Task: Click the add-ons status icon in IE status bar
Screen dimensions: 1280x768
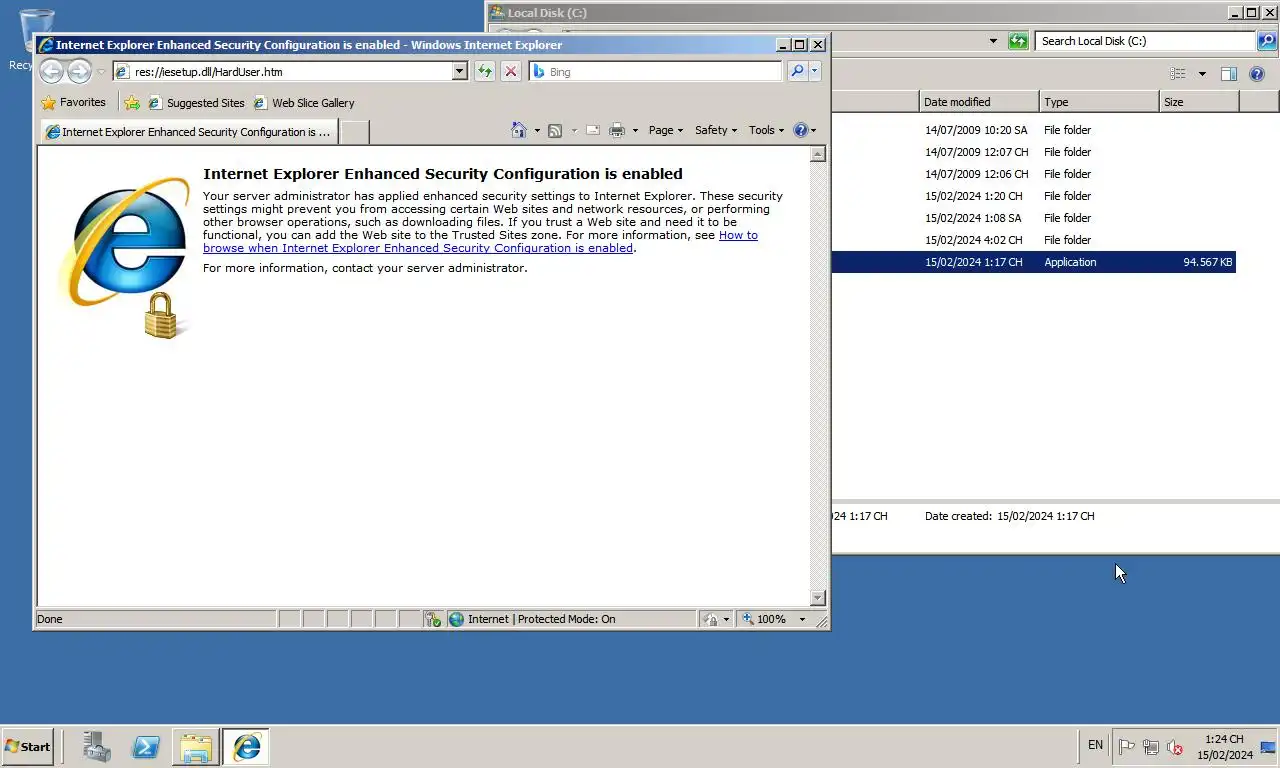Action: (x=433, y=619)
